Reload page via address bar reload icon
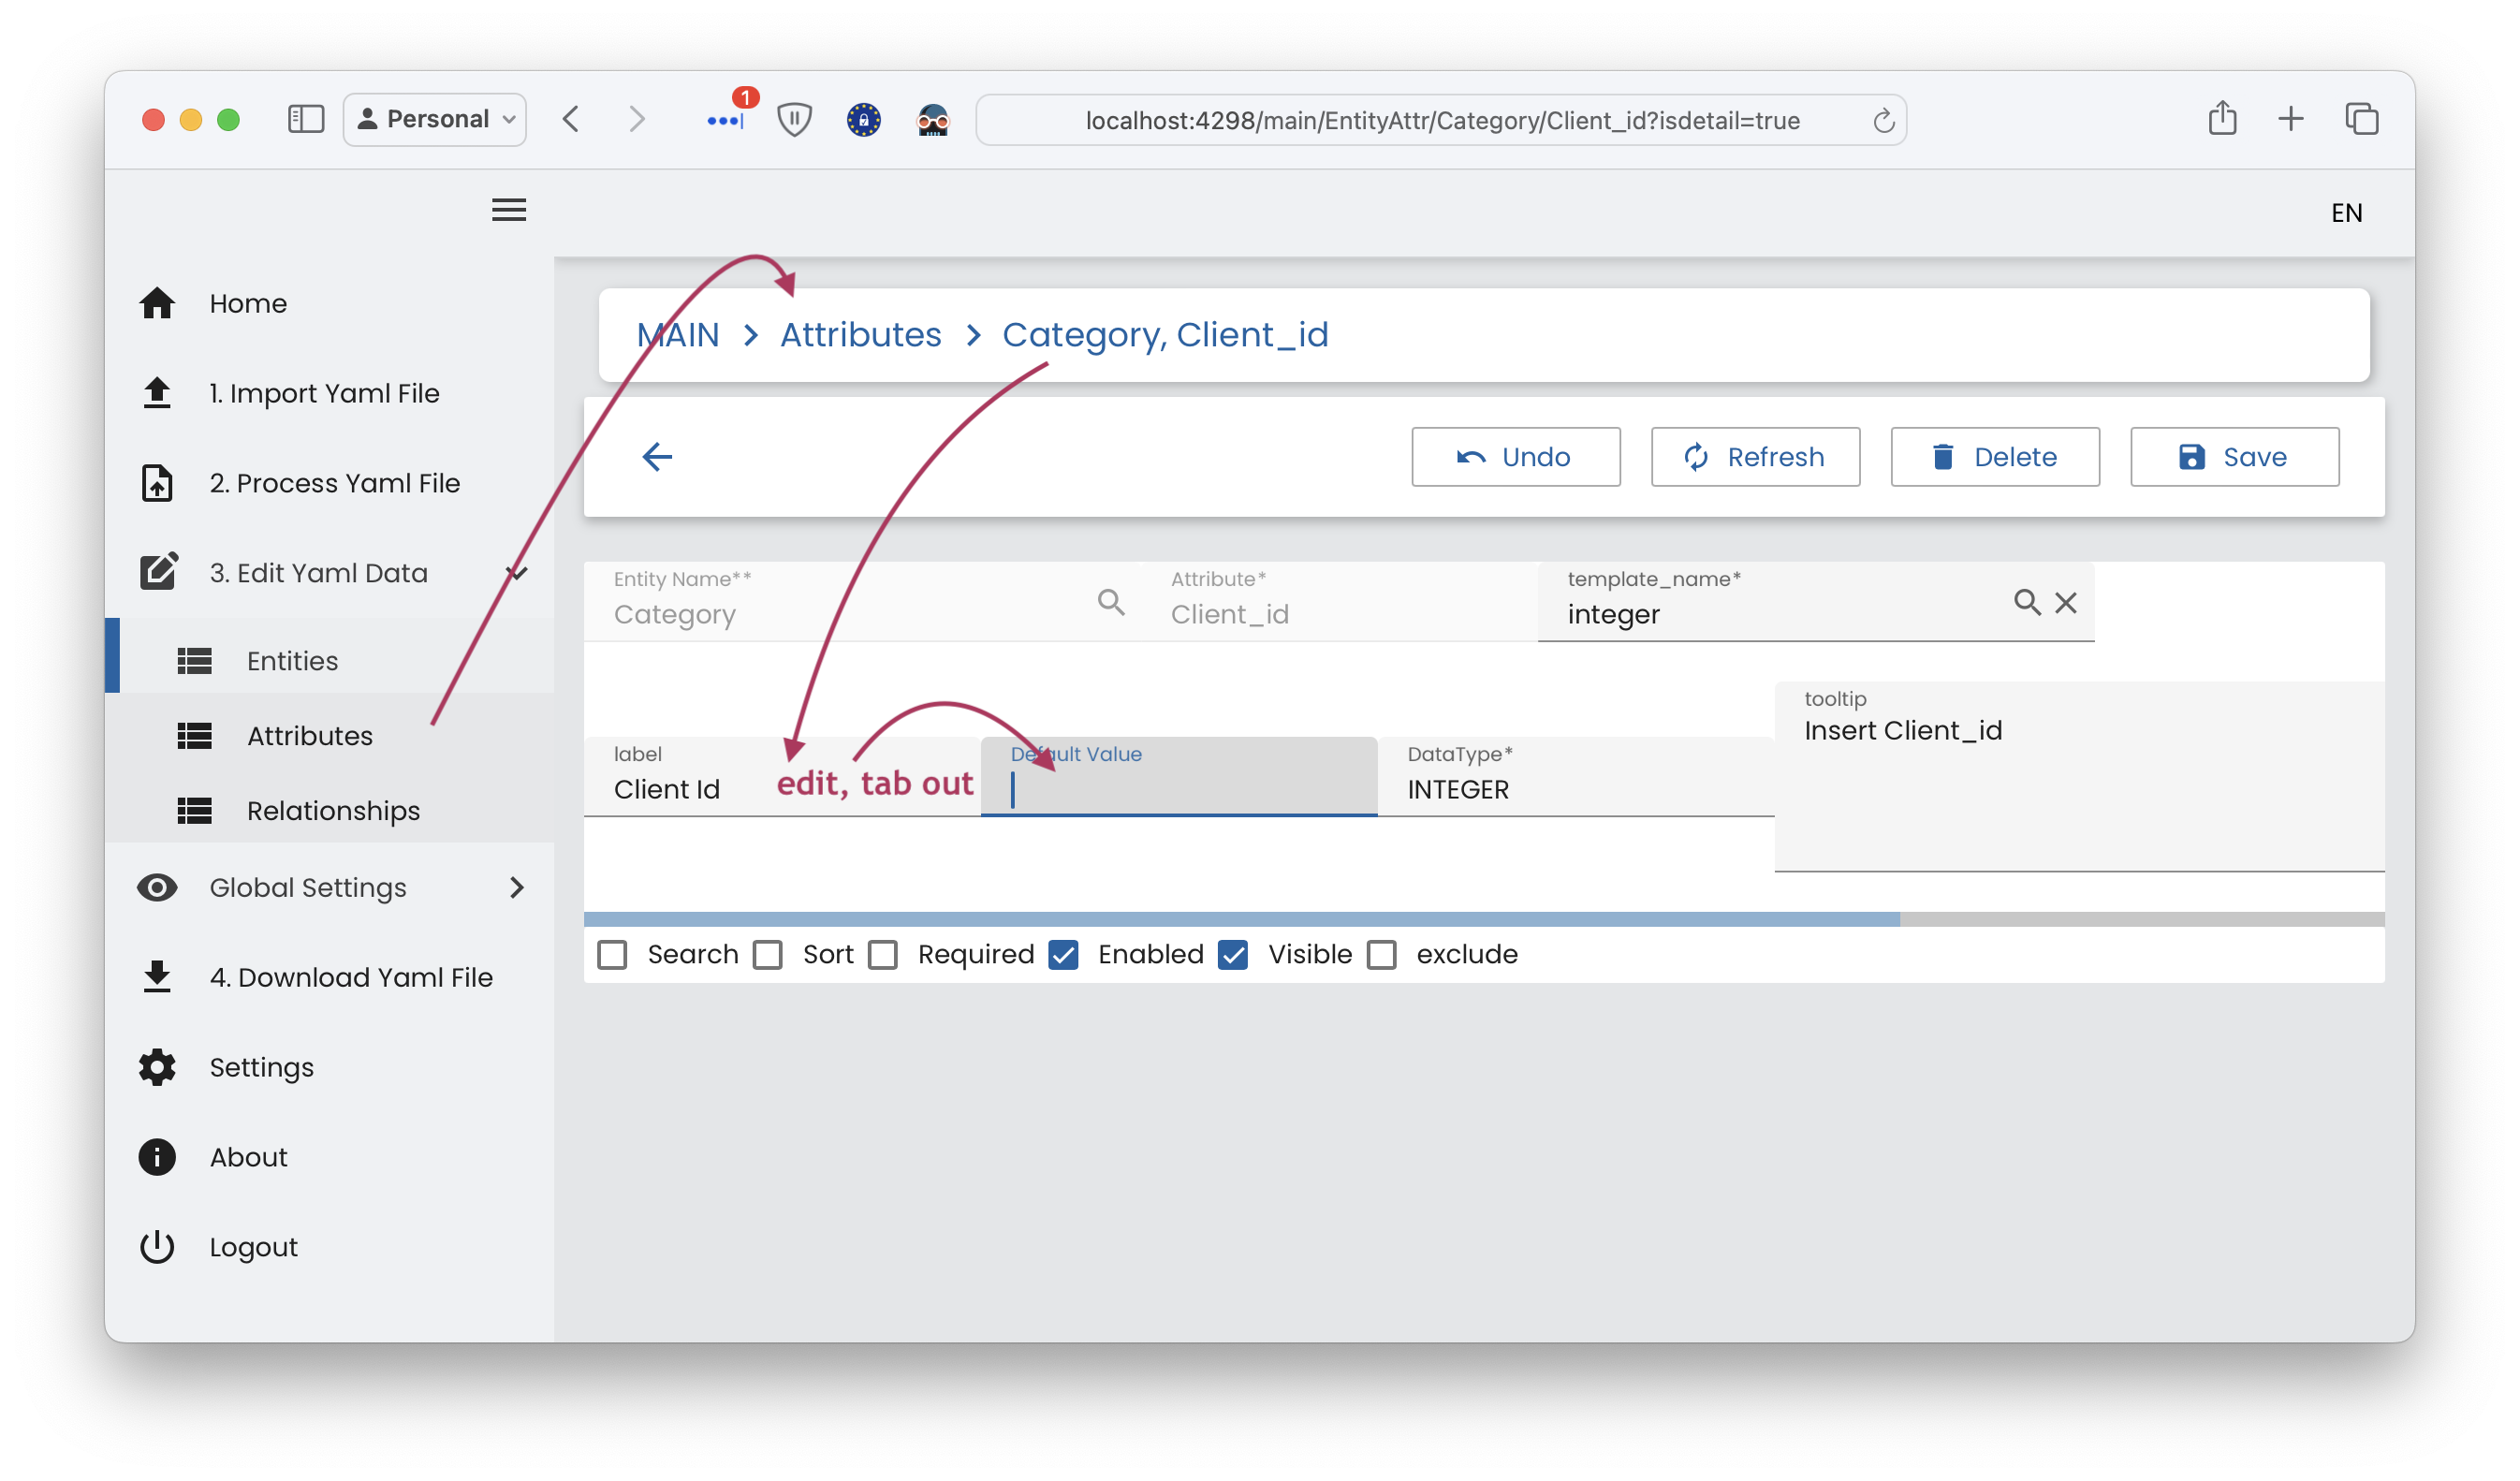The image size is (2520, 1481). point(1884,121)
